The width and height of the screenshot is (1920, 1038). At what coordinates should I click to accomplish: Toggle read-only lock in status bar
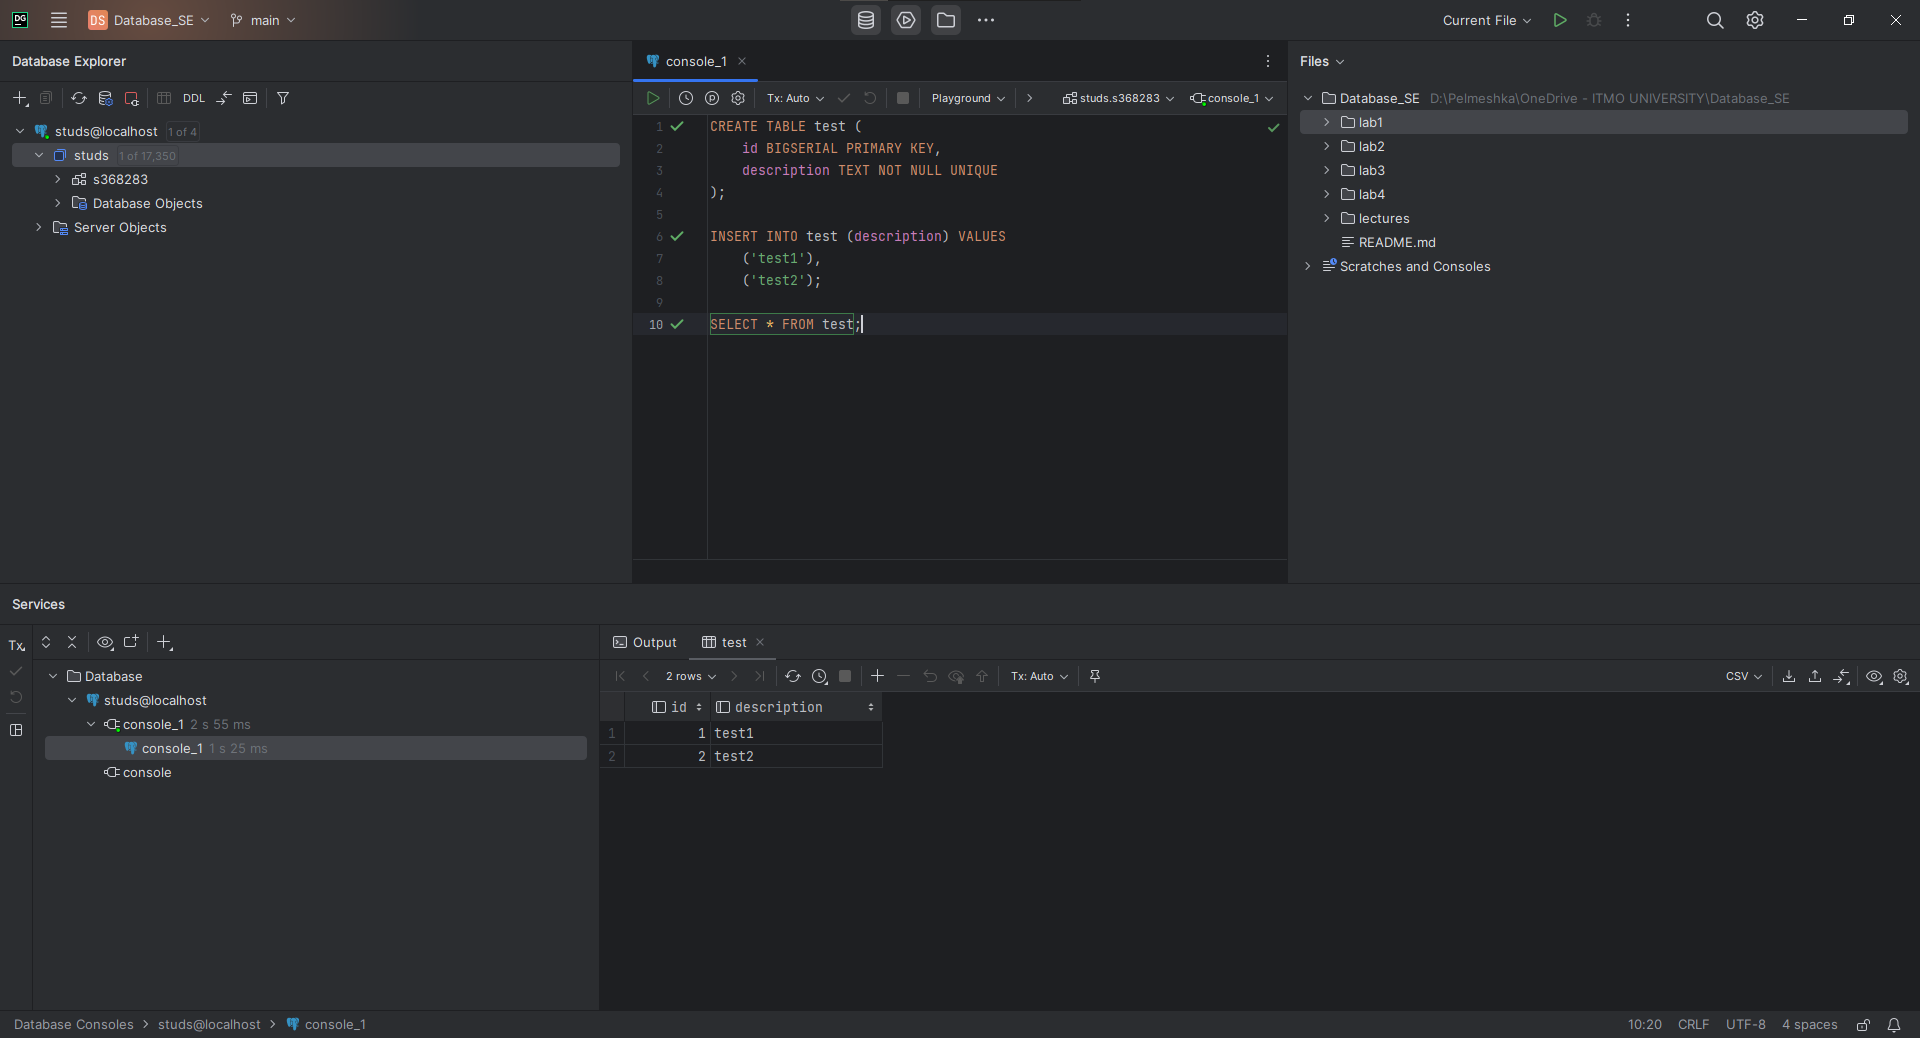coord(1864,1025)
